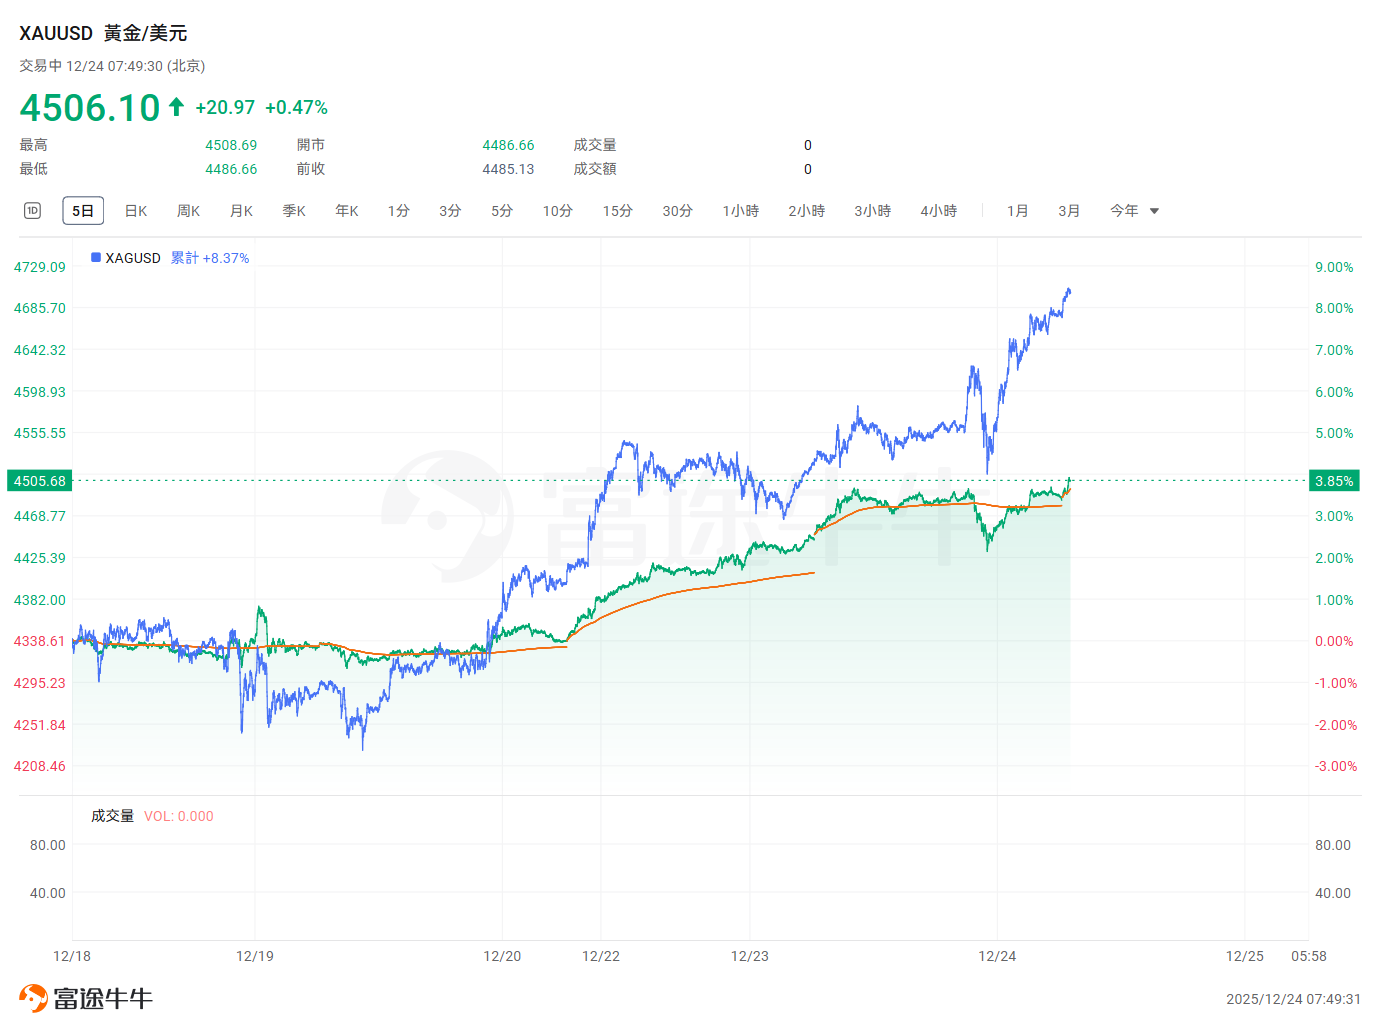Select the 15分 interval
The image size is (1381, 1031).
coord(617,211)
